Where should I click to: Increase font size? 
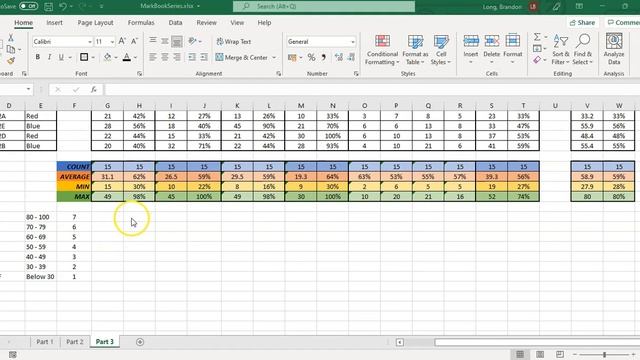122,41
